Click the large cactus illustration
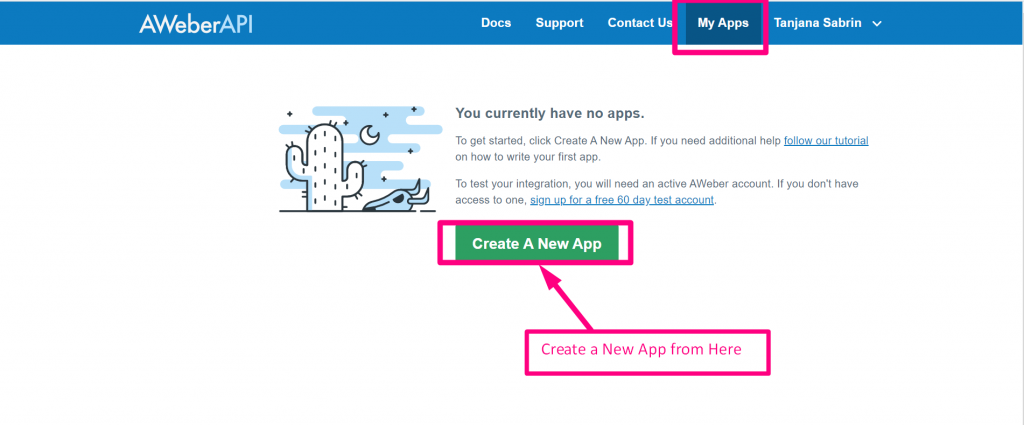 (x=326, y=166)
